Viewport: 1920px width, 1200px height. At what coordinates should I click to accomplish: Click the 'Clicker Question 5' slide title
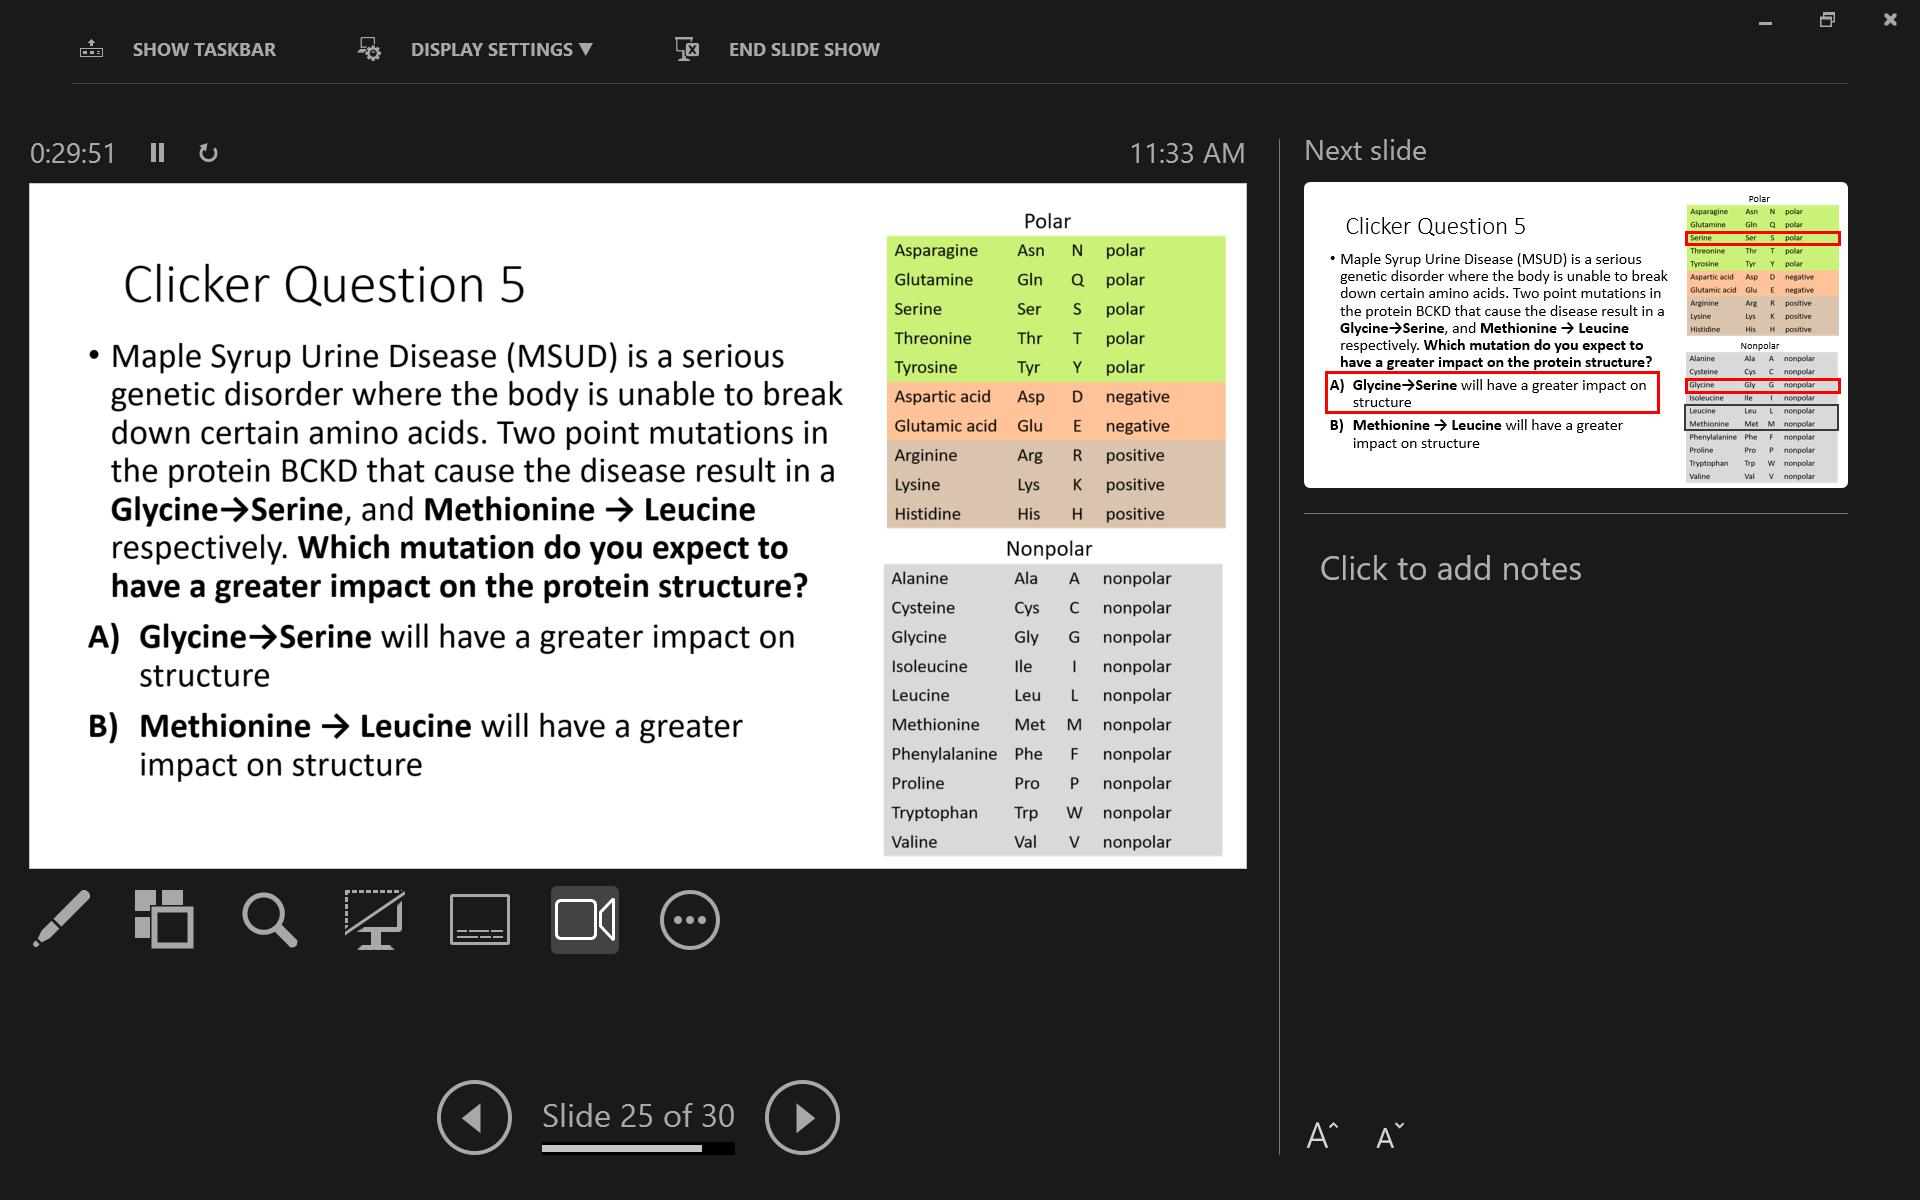click(x=324, y=285)
